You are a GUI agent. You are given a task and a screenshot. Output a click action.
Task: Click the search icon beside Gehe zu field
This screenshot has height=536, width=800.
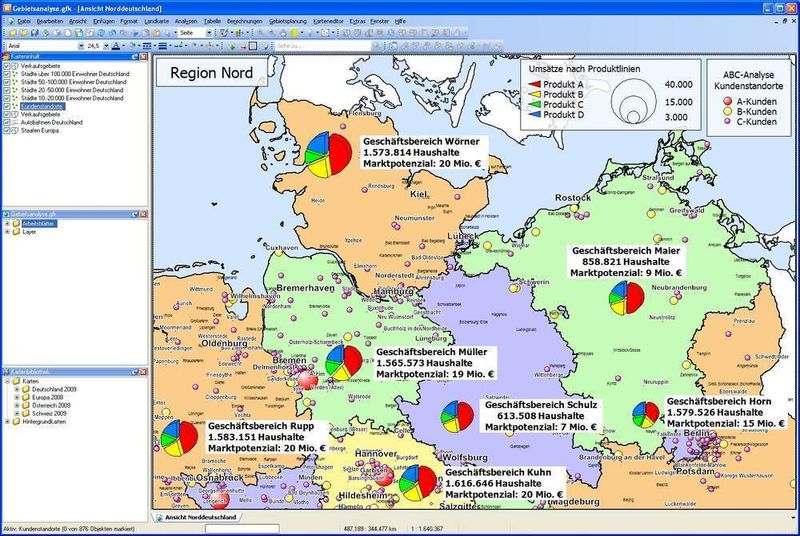pyautogui.click(x=377, y=46)
